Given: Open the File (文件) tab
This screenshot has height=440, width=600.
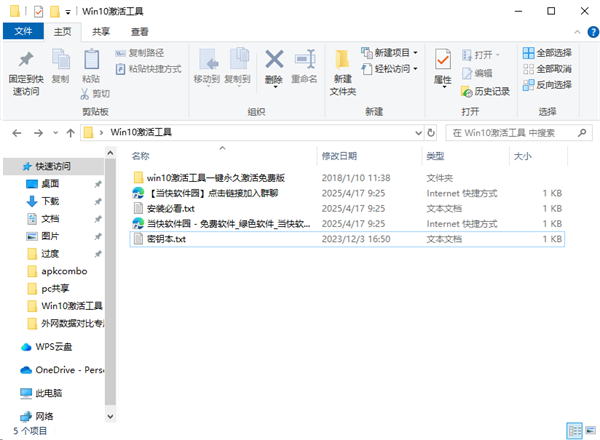Looking at the screenshot, I should pos(23,31).
